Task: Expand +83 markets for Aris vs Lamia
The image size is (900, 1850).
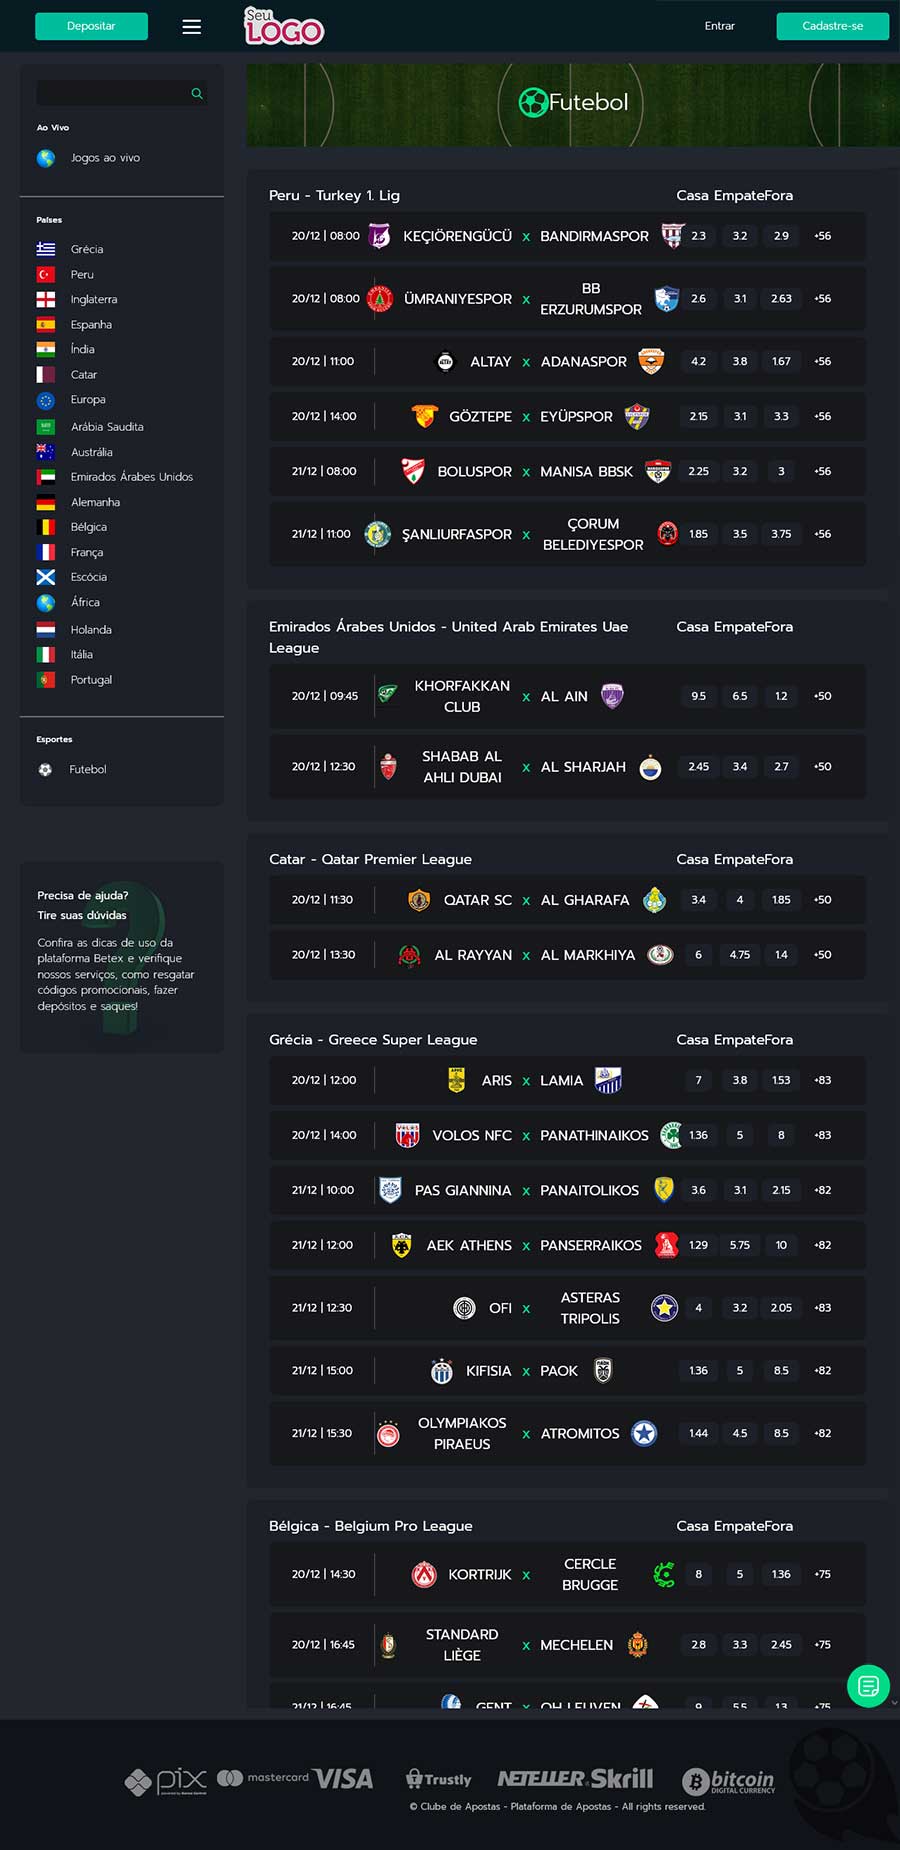Action: (x=822, y=1080)
